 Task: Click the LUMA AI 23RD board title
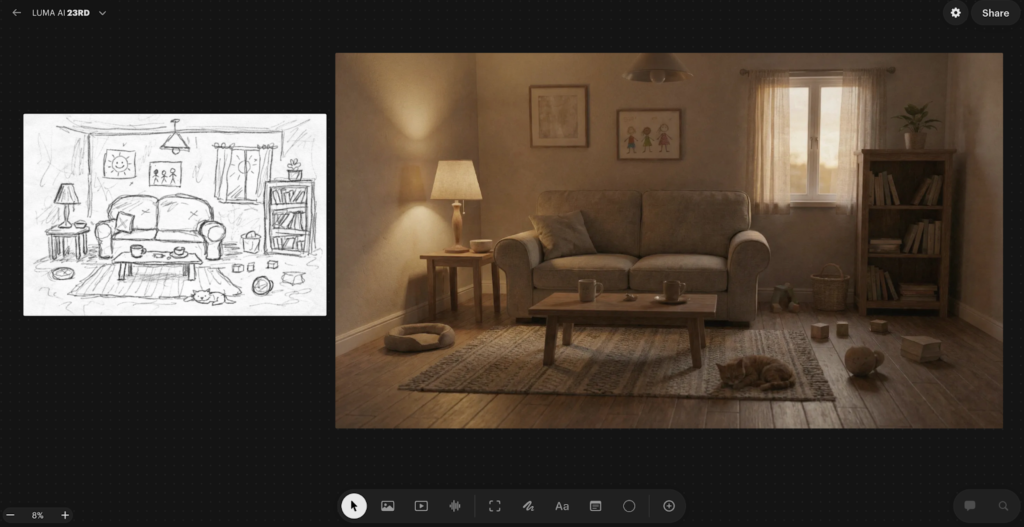click(61, 13)
